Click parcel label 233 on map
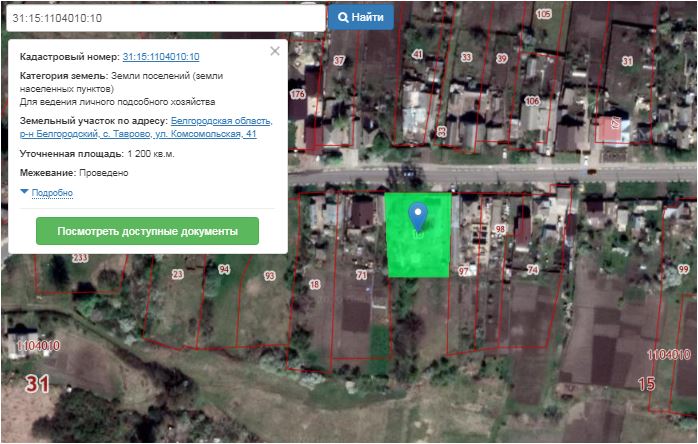This screenshot has width=698, height=444. [80, 258]
